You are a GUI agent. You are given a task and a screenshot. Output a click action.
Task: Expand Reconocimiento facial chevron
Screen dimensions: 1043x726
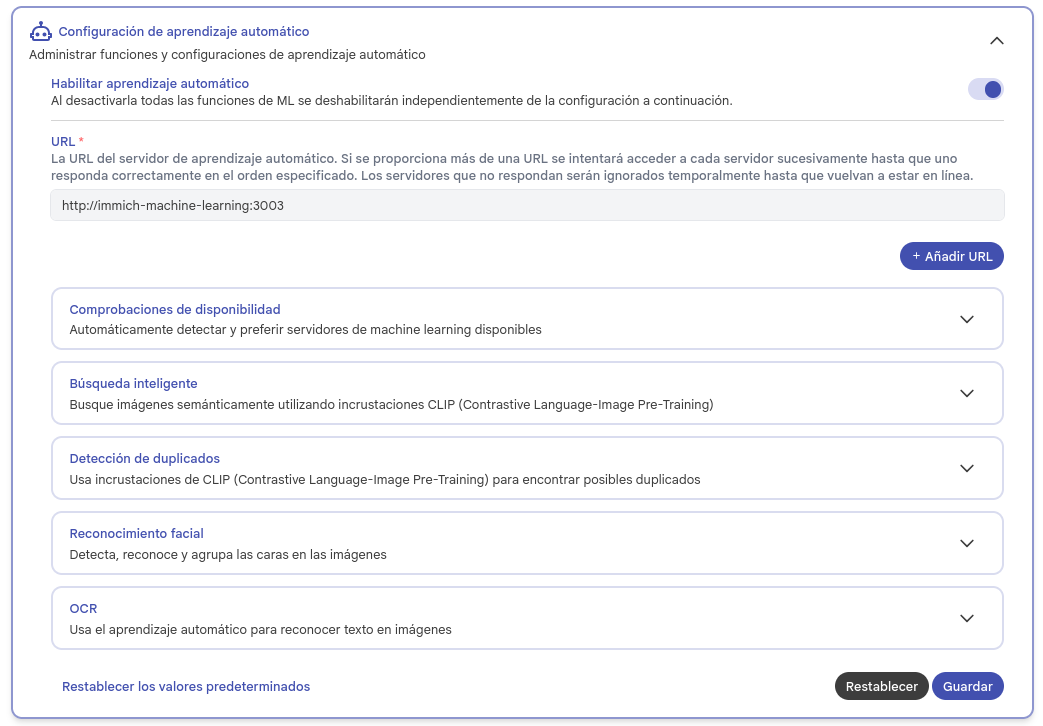[966, 543]
